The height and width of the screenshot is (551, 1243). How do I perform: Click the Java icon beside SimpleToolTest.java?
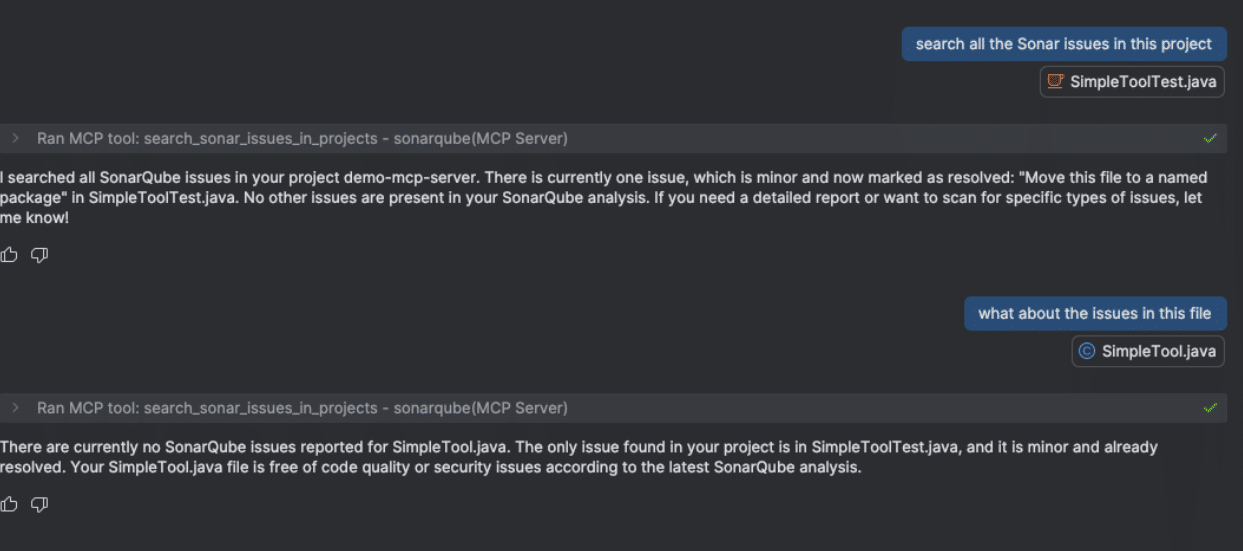pyautogui.click(x=1054, y=82)
